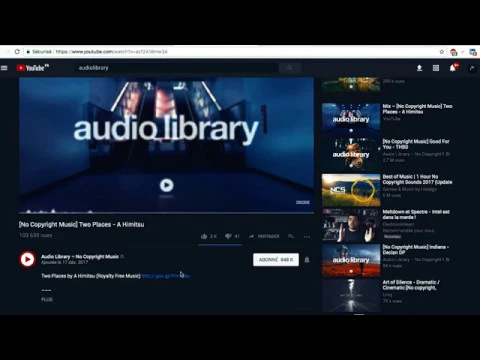
Task: Open the YouTube hamburger menu
Action: (x=4, y=68)
